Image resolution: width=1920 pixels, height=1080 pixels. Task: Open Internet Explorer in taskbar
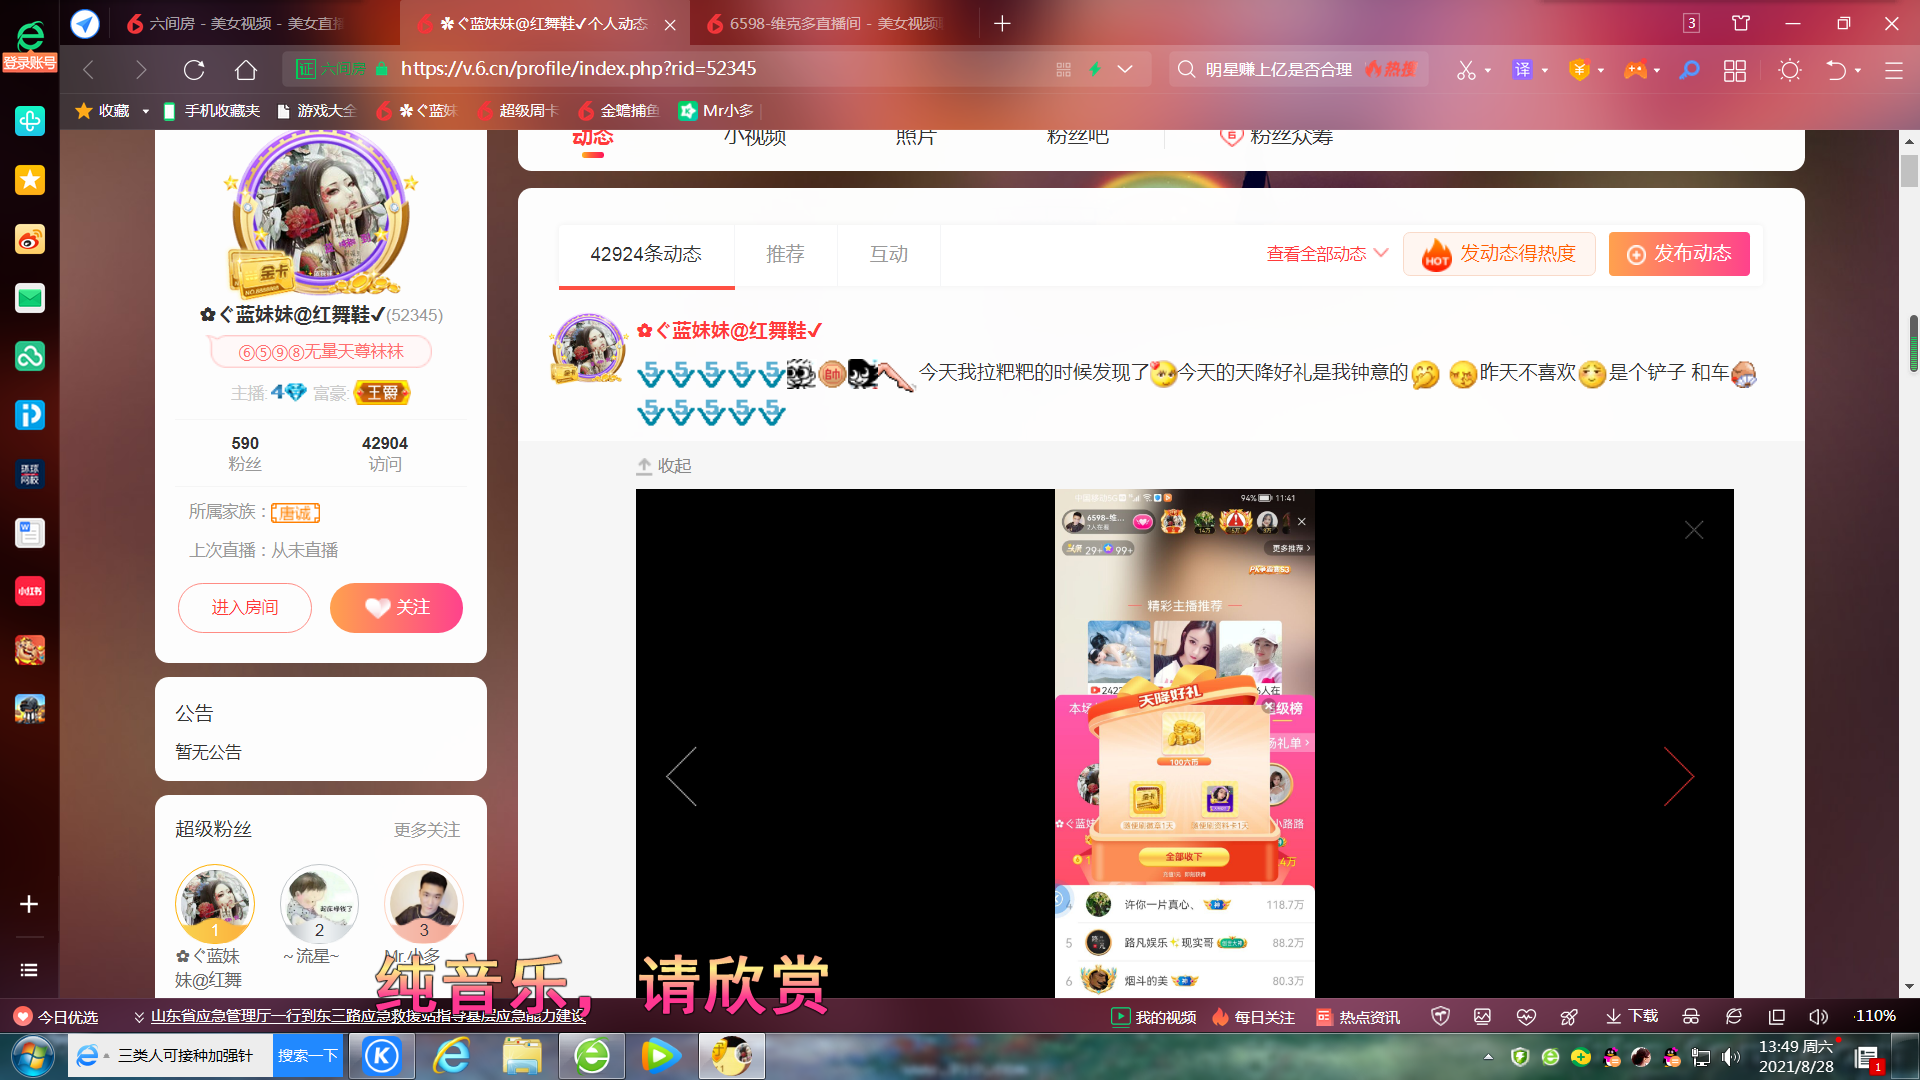click(x=452, y=1056)
